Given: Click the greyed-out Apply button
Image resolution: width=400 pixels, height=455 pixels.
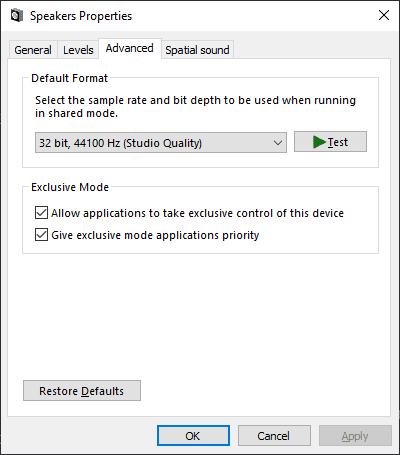Looking at the screenshot, I should point(355,436).
